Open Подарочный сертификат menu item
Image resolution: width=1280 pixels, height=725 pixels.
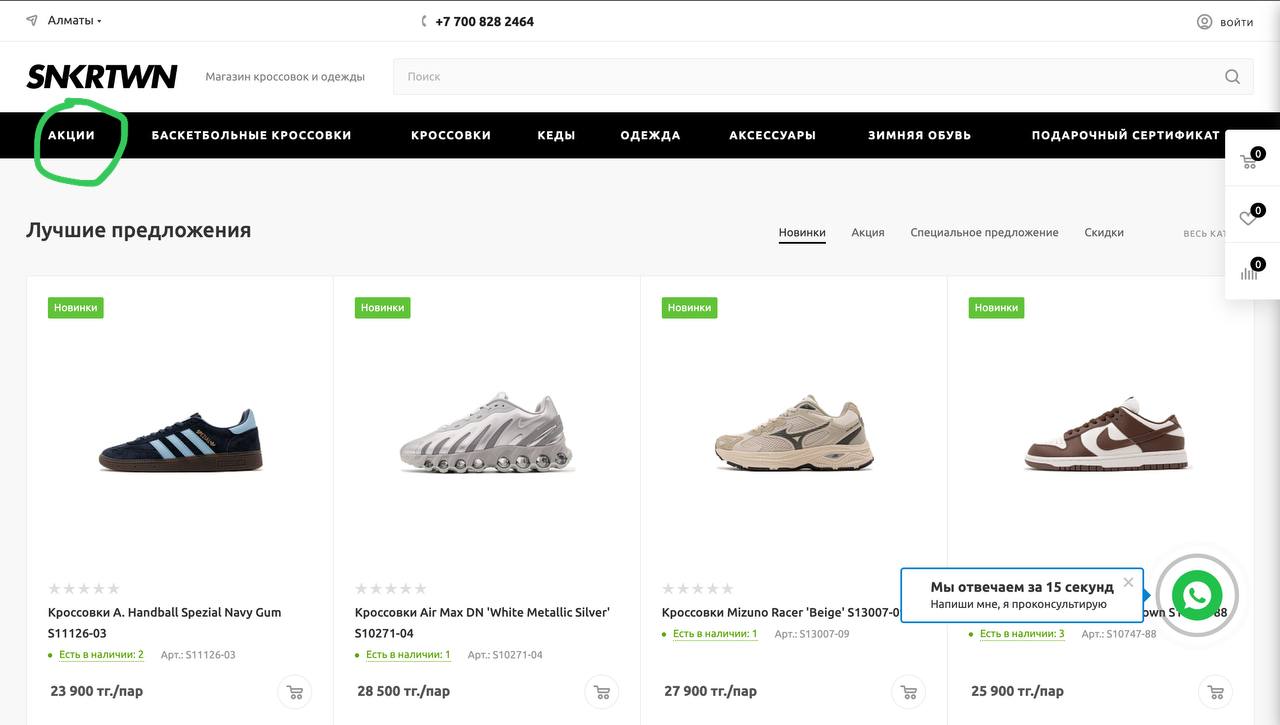[x=1126, y=135]
